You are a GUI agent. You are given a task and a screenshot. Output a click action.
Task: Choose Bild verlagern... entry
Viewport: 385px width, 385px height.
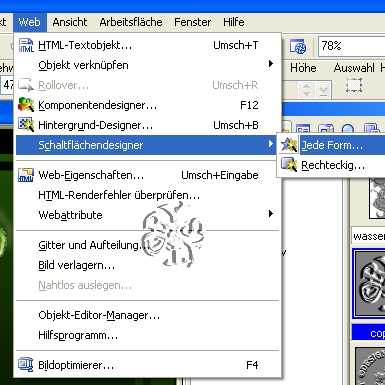coord(147,265)
